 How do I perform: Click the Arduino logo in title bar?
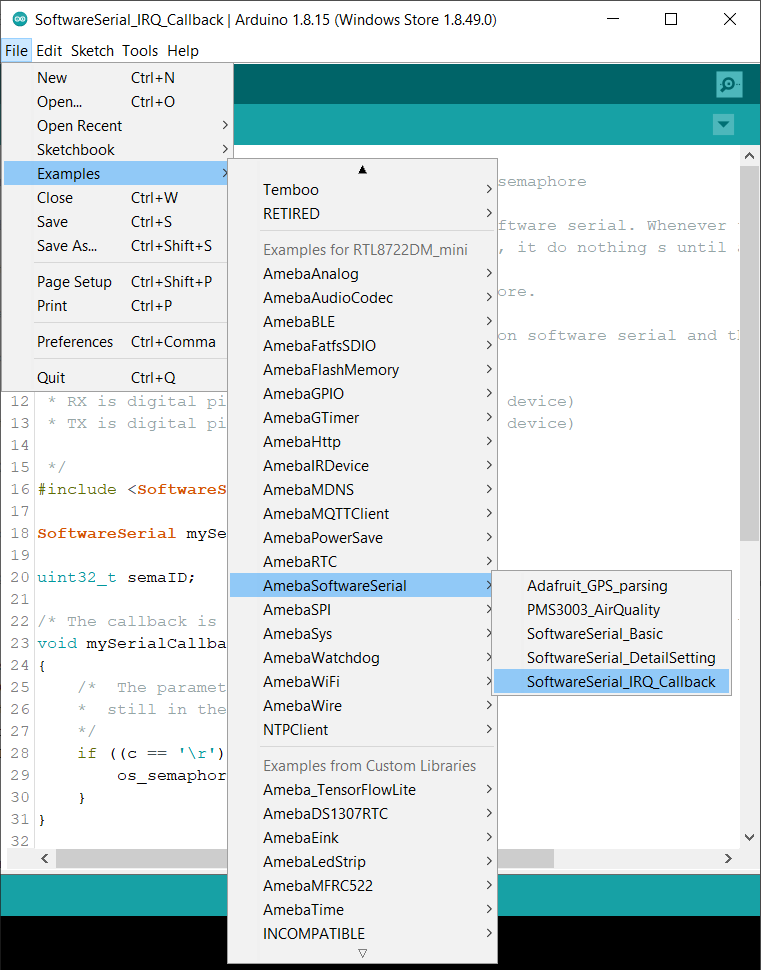(x=20, y=19)
